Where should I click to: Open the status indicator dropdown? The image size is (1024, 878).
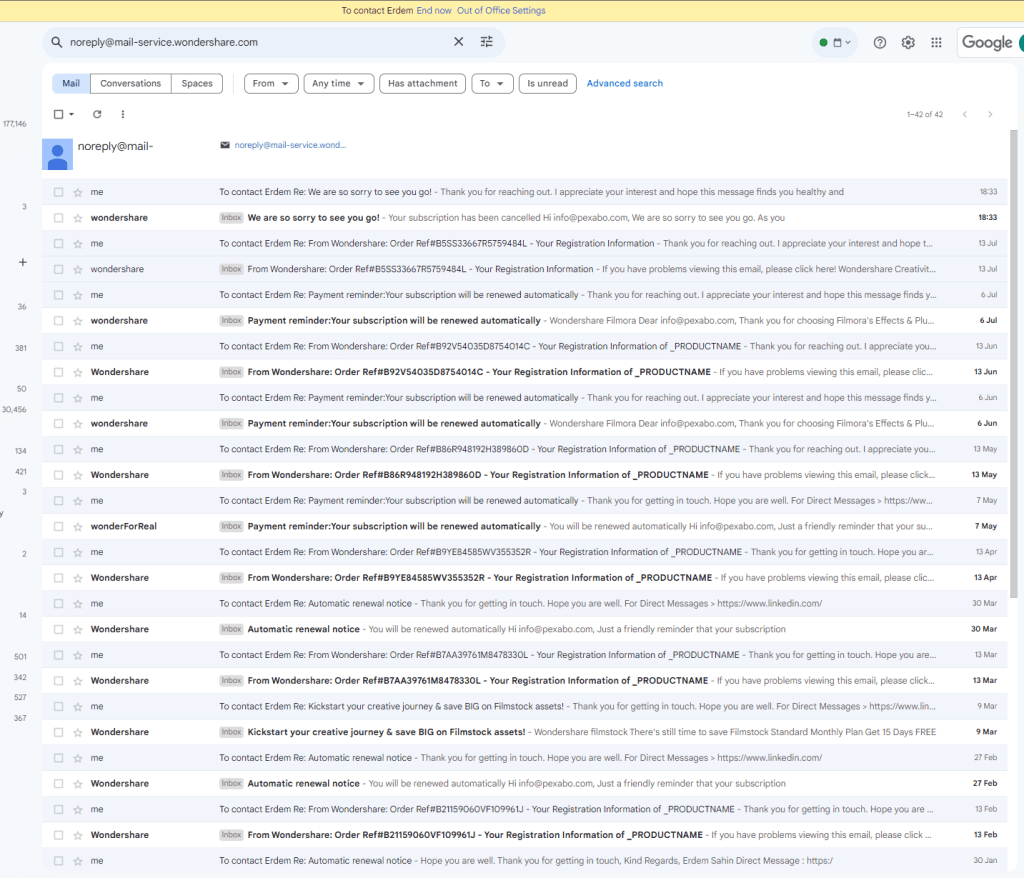[835, 42]
